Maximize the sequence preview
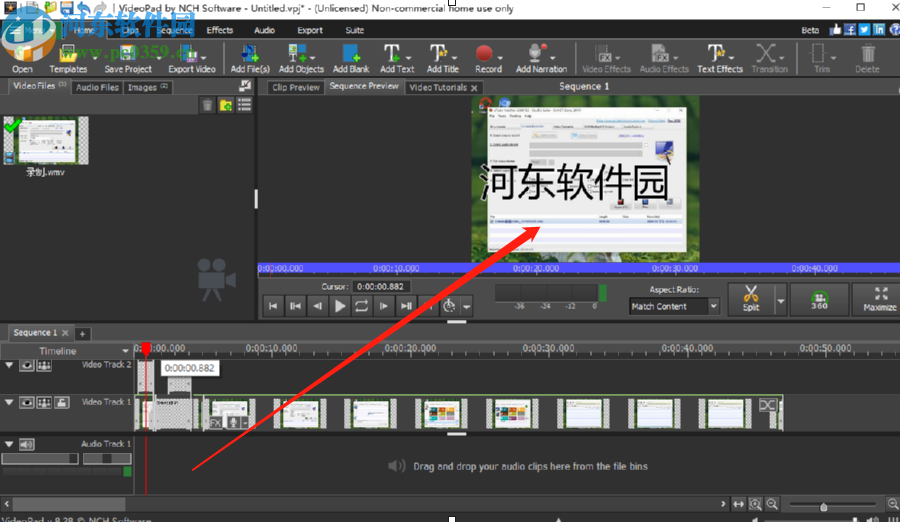 [x=880, y=299]
